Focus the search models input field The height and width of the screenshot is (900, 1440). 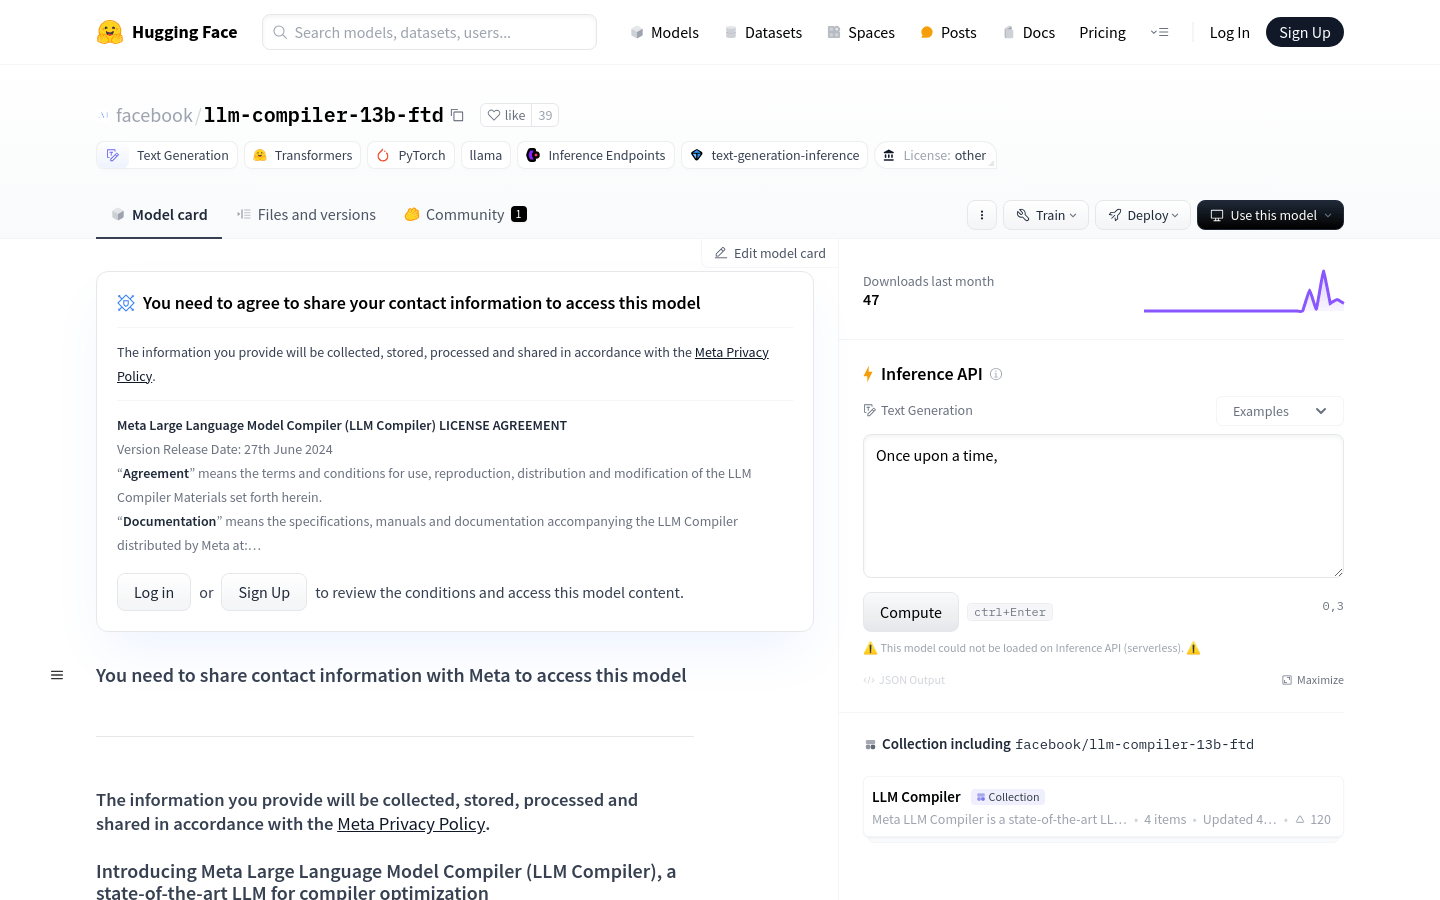(x=430, y=32)
